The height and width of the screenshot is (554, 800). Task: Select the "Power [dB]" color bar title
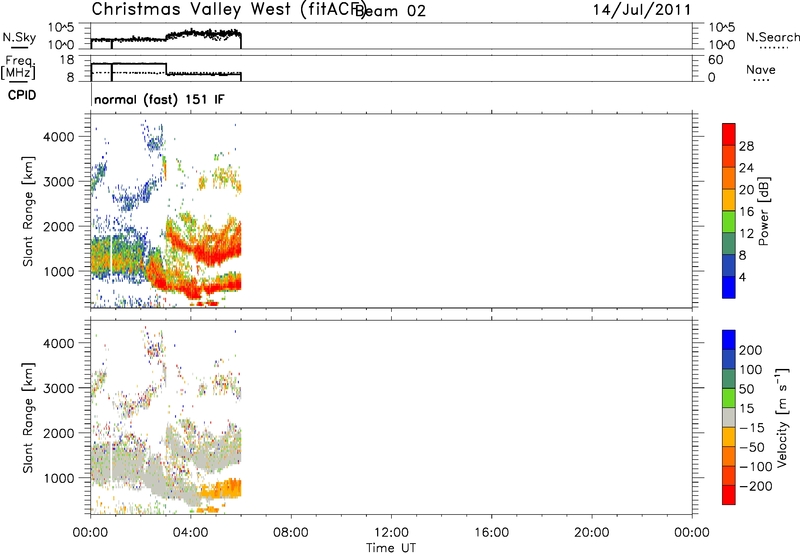(764, 211)
